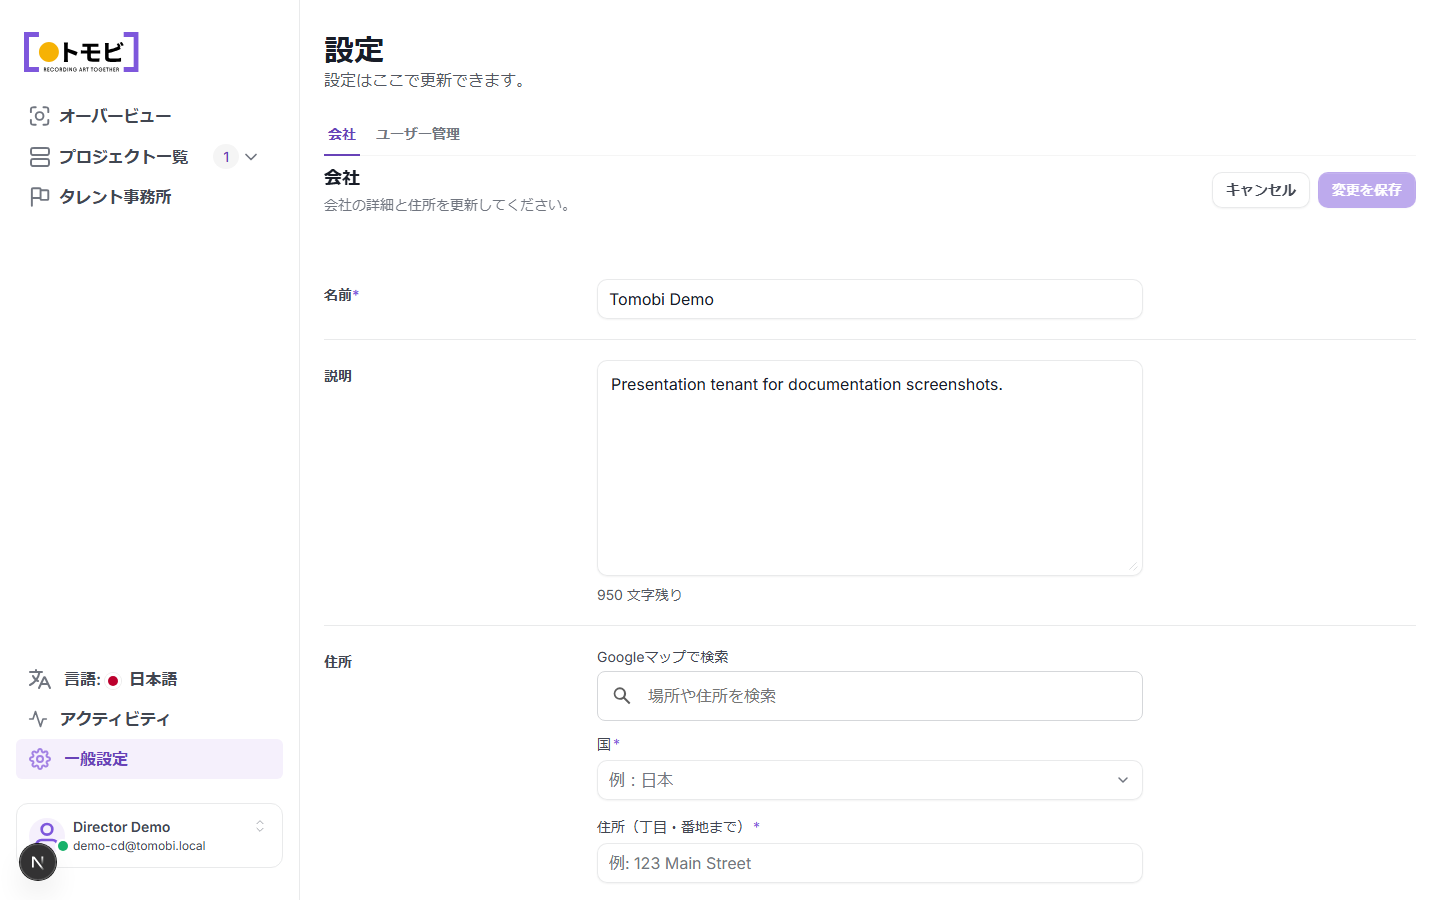Click the 名前 field containing Tomobi Demo
Viewport: 1440px width, 900px height.
pos(870,299)
